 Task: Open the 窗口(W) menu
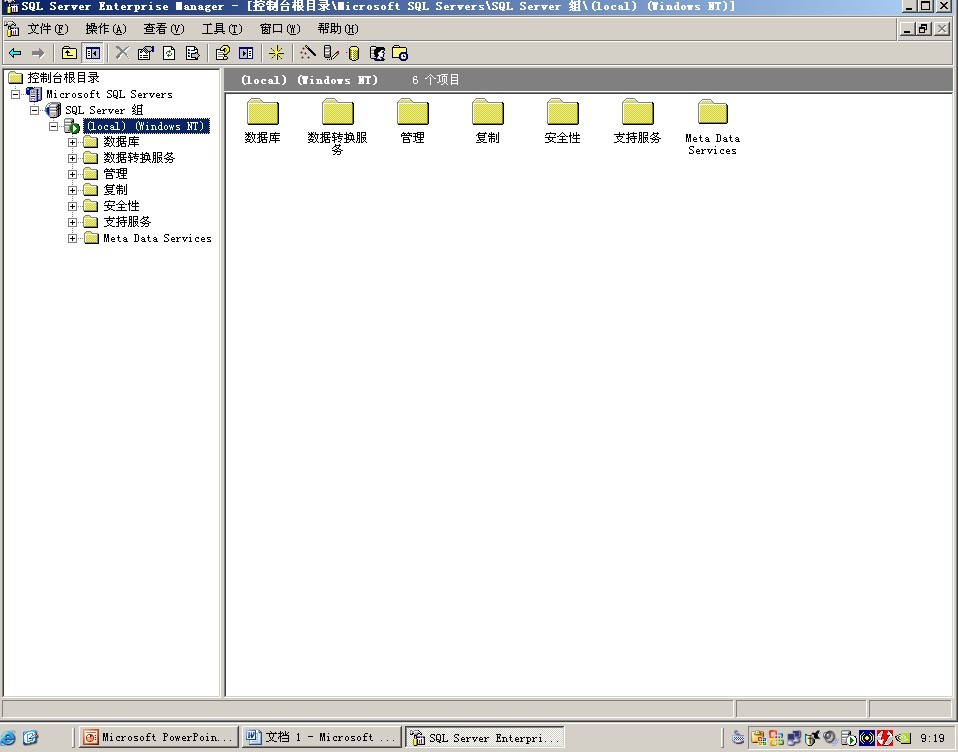[280, 29]
